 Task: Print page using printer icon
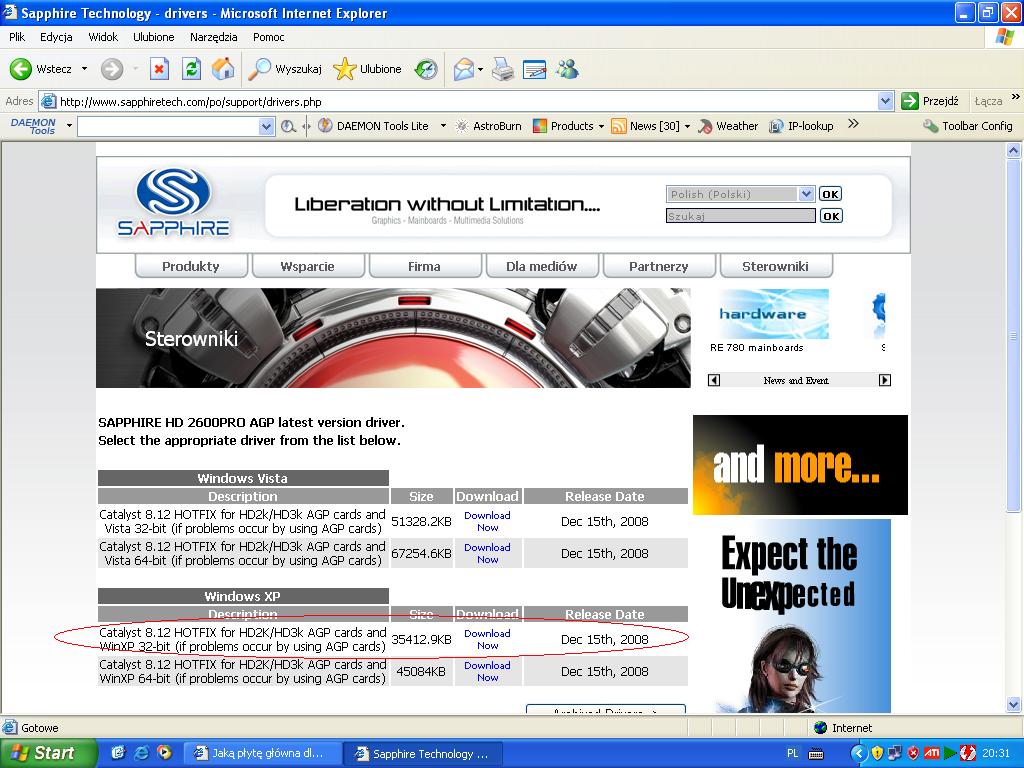coord(502,69)
